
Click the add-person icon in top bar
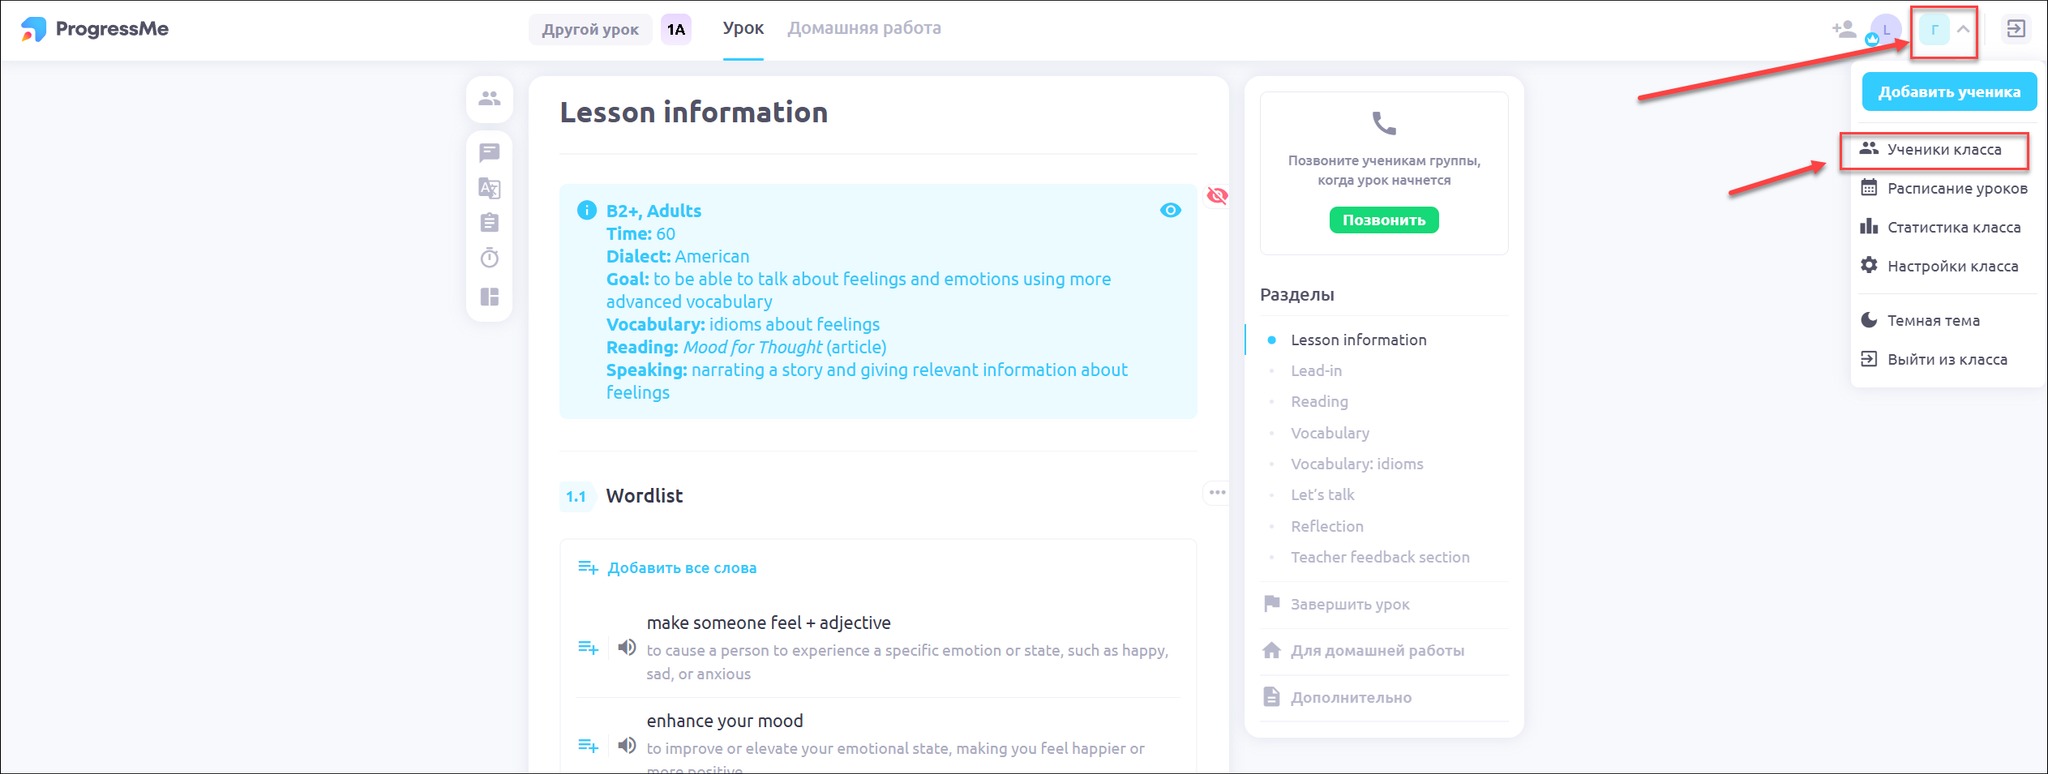click(x=1843, y=29)
